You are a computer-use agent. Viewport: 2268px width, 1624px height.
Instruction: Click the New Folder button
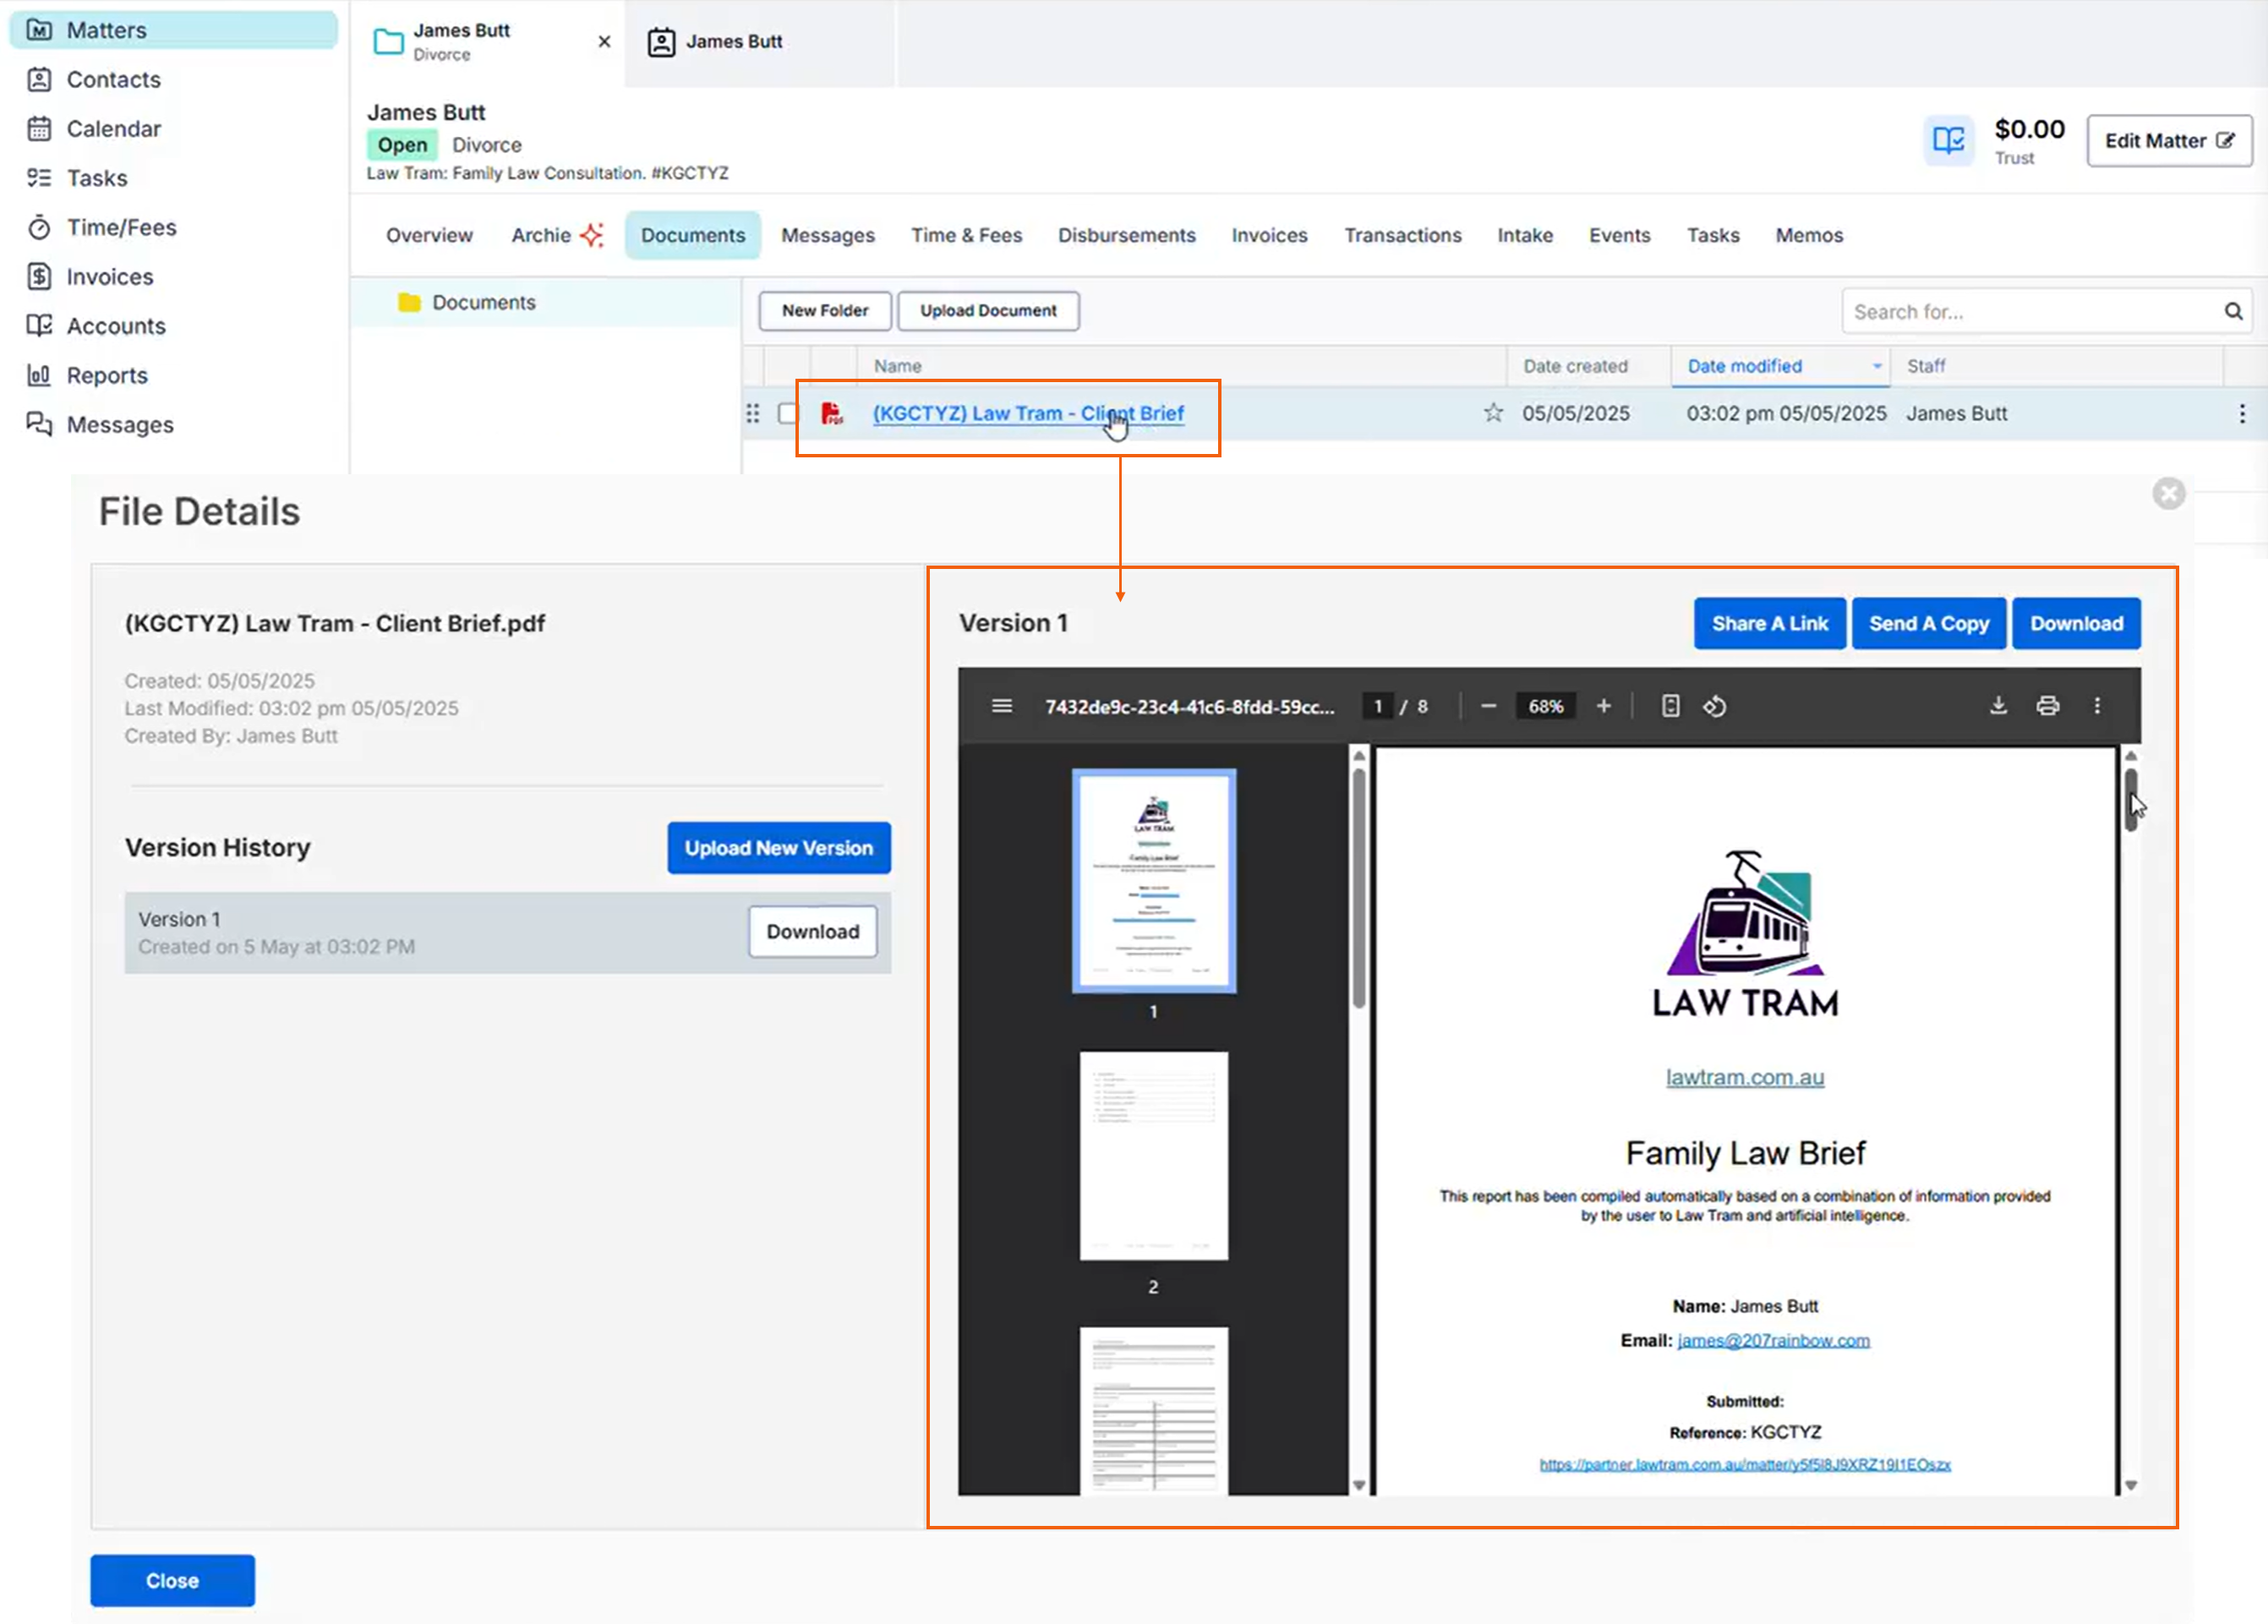(824, 311)
